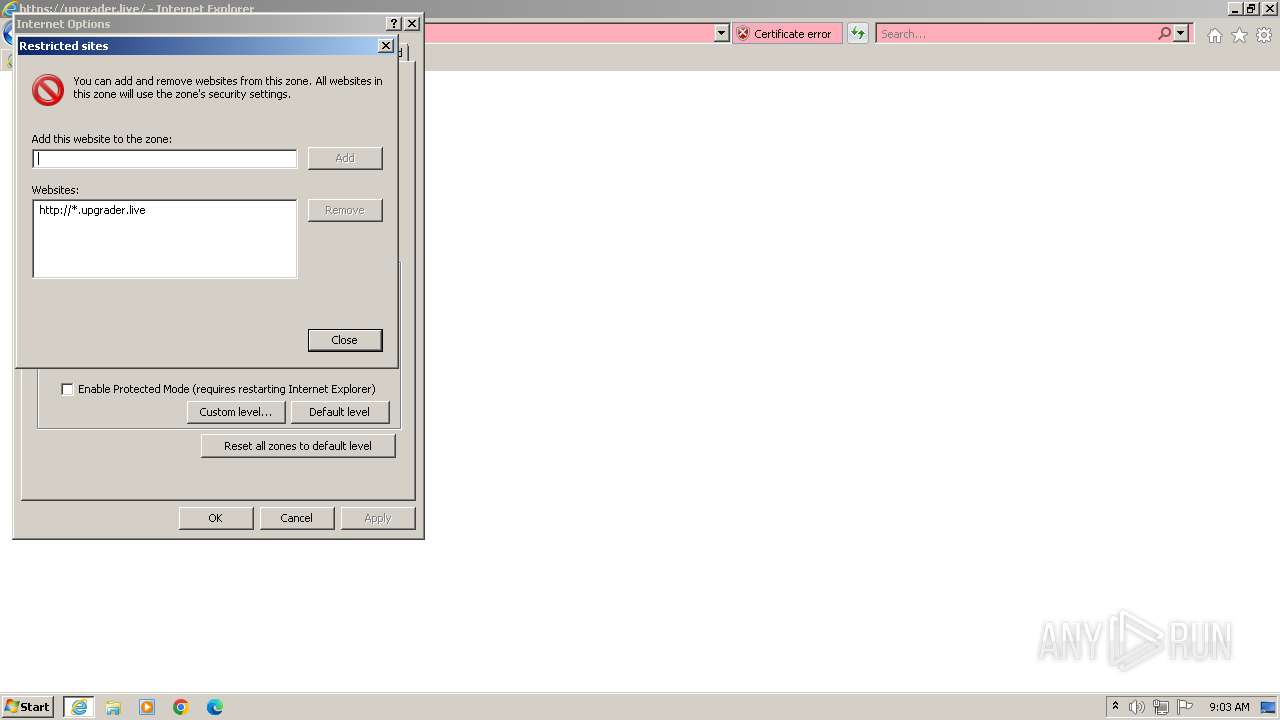Click the greyed Add button

tap(345, 158)
